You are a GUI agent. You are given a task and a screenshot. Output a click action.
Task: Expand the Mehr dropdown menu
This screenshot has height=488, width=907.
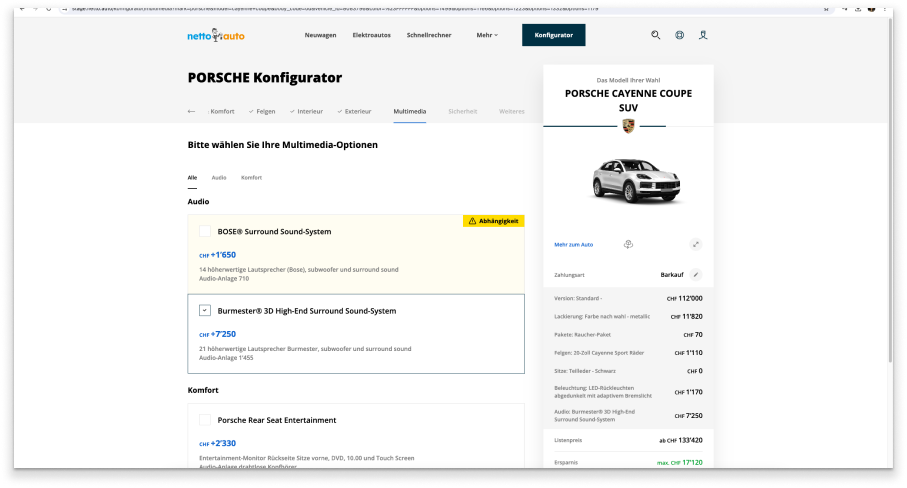487,35
